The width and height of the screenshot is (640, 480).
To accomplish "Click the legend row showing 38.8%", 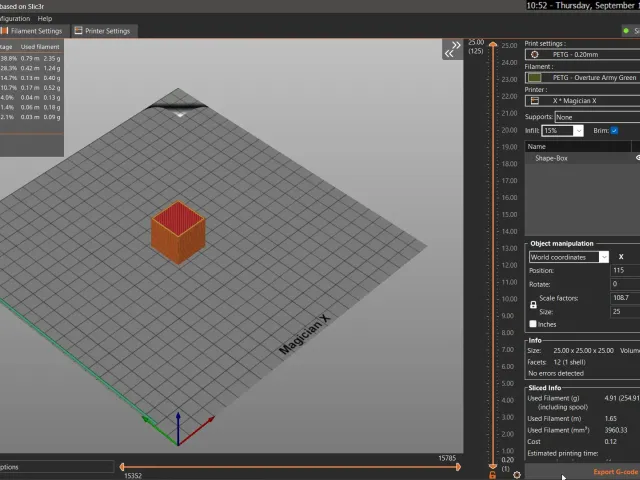I will click(x=31, y=58).
